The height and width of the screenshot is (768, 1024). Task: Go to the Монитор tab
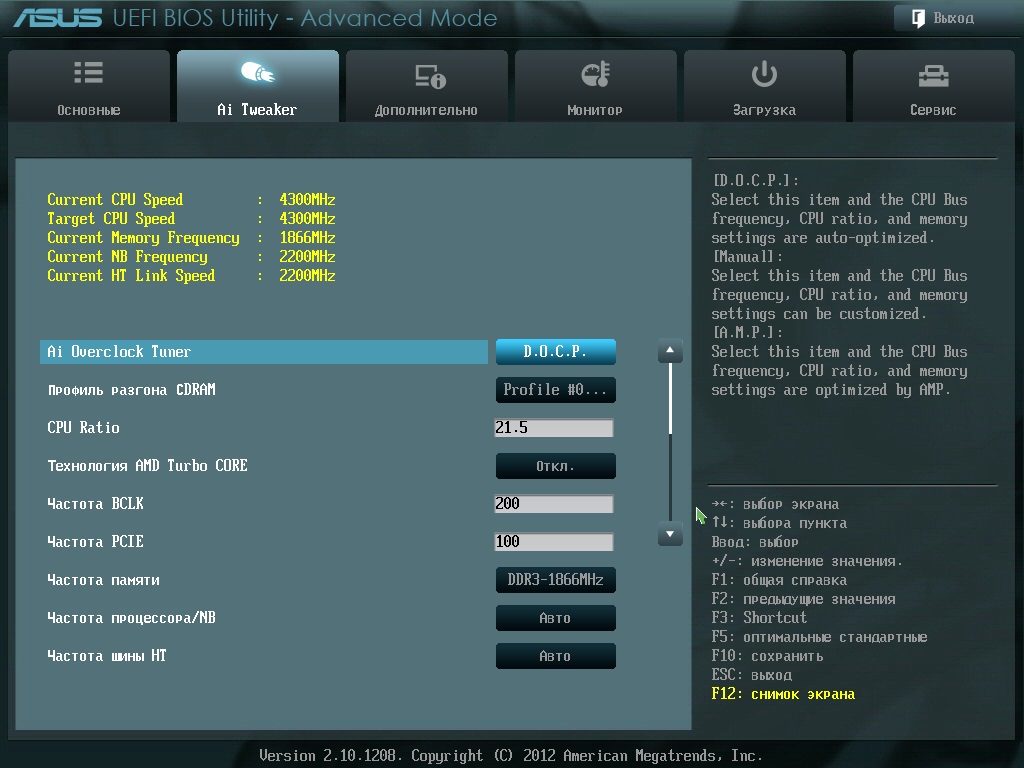596,86
